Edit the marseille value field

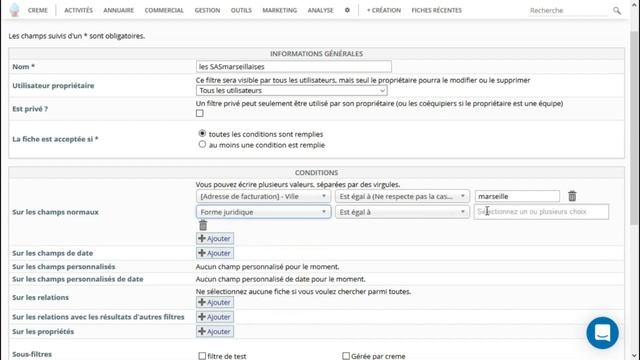tap(517, 196)
